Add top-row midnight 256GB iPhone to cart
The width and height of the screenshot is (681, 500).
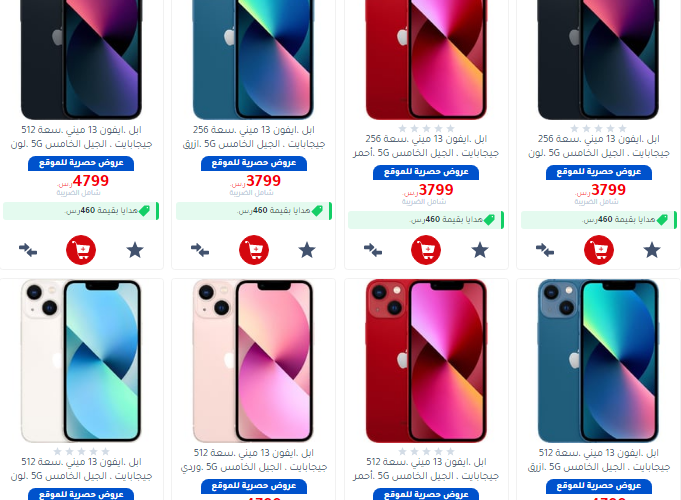pyautogui.click(x=599, y=250)
